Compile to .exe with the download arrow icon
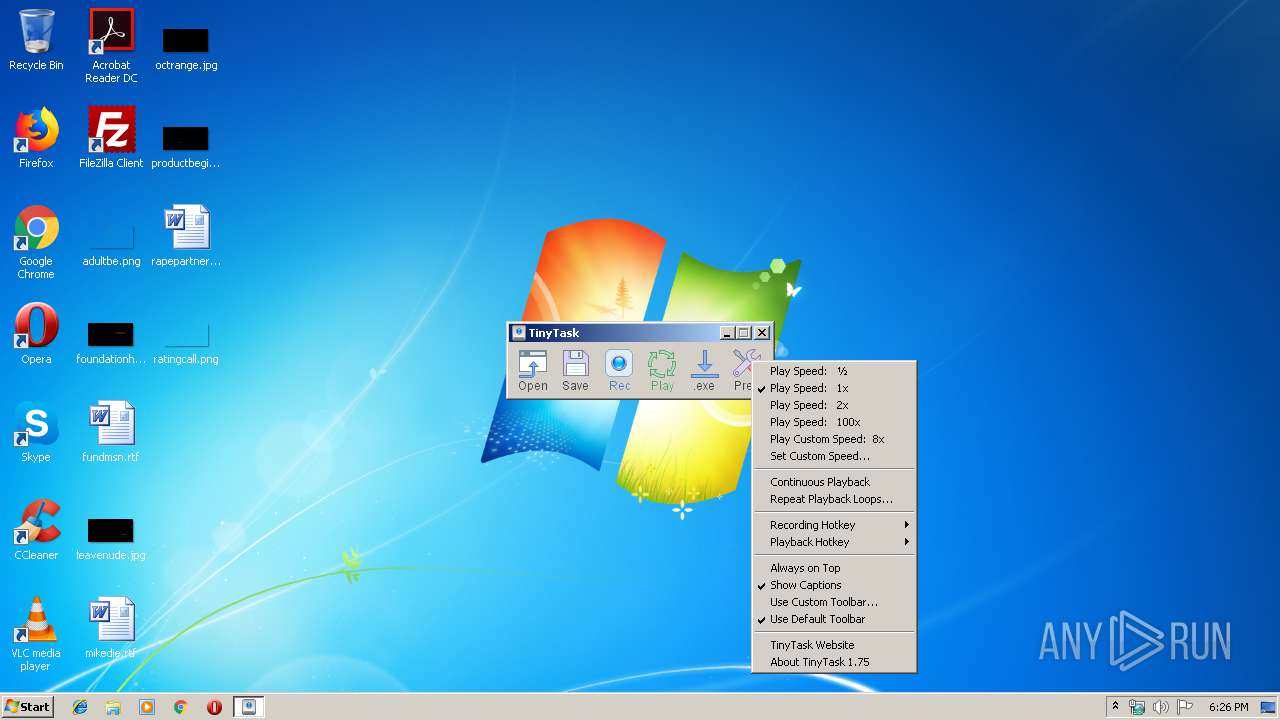The image size is (1280, 720). (705, 371)
